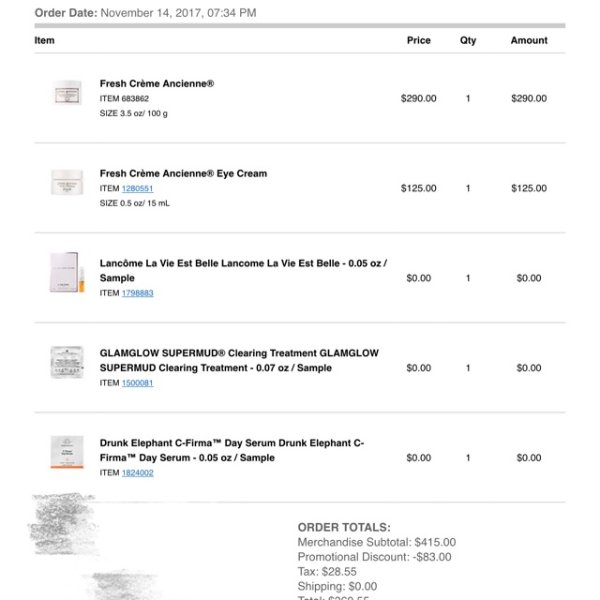
Task: Click the ORDER TOTALS heading
Action: [344, 528]
